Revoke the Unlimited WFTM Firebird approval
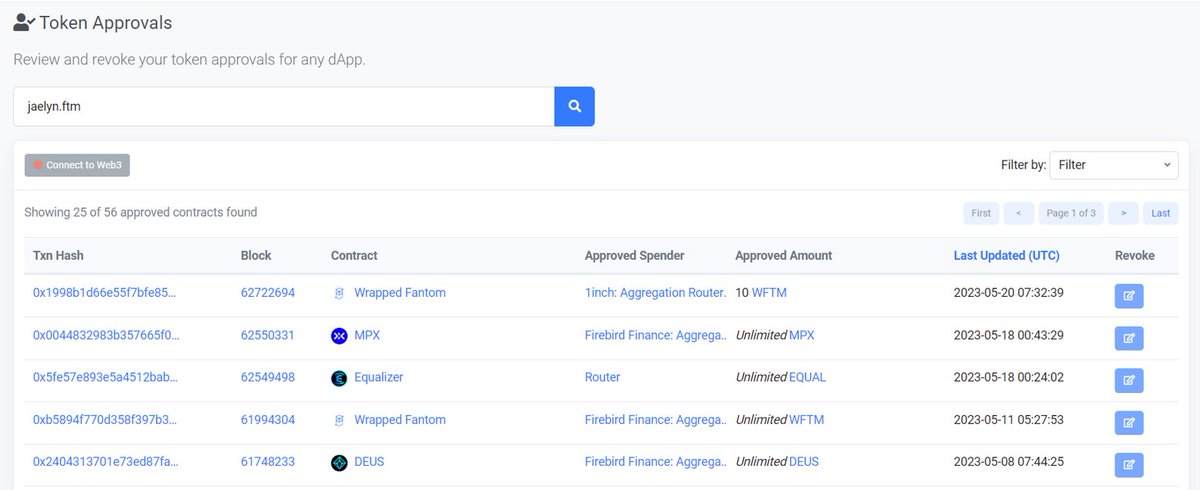This screenshot has width=1200, height=490. [1129, 423]
